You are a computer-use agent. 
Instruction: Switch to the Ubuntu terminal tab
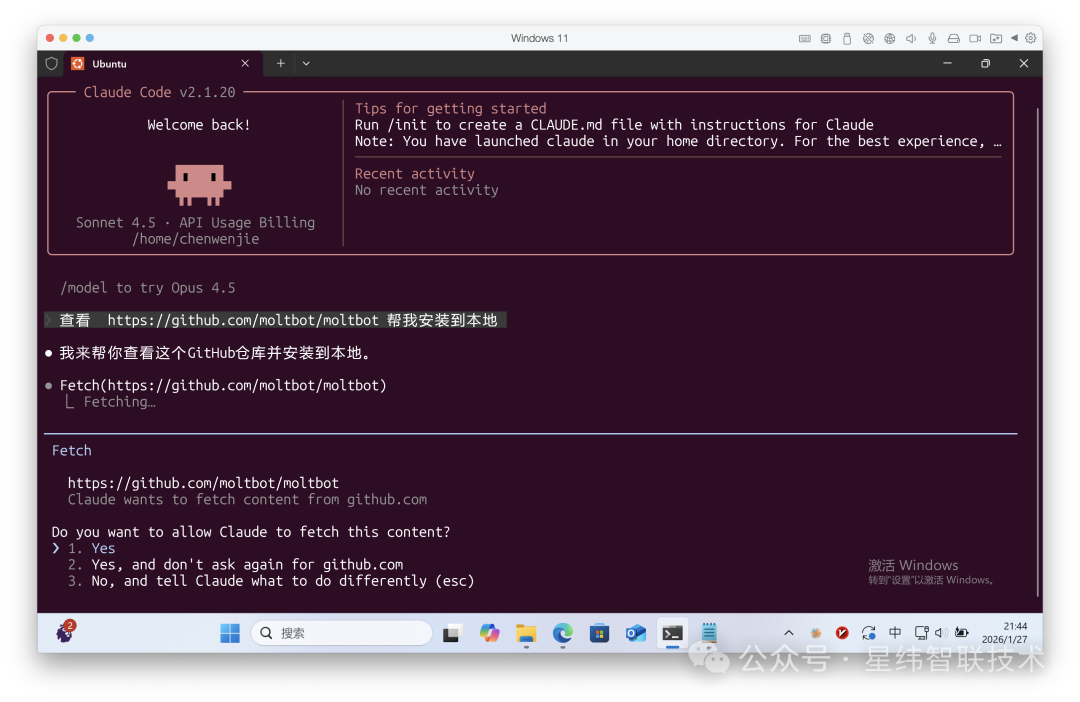(150, 63)
